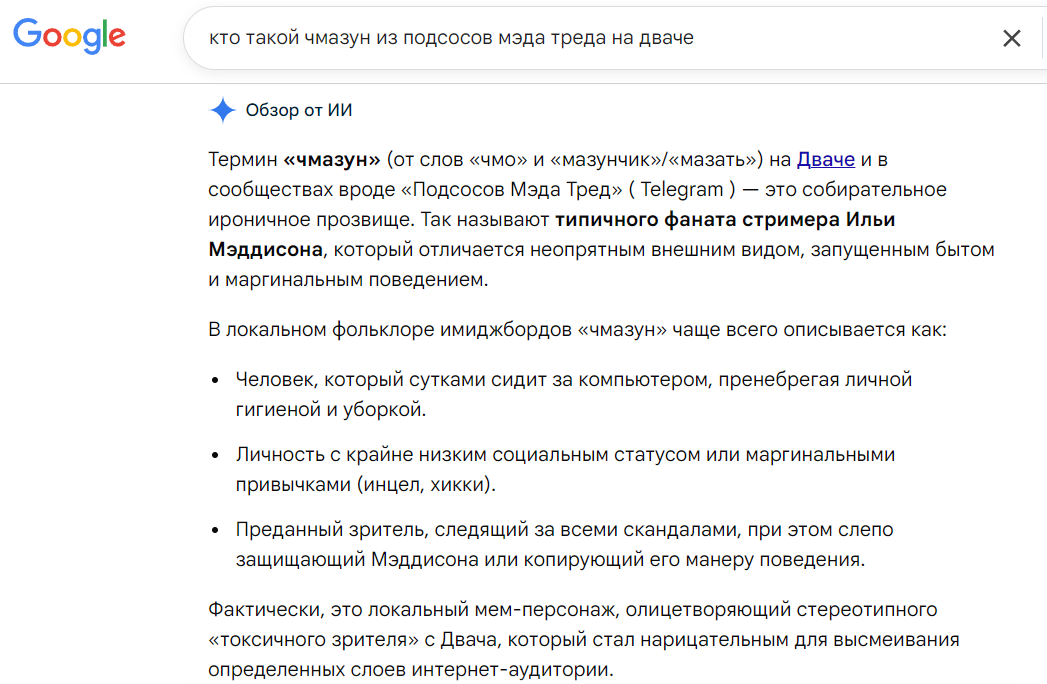
Task: Click the blue AI overview sparkle icon
Action: 223,110
